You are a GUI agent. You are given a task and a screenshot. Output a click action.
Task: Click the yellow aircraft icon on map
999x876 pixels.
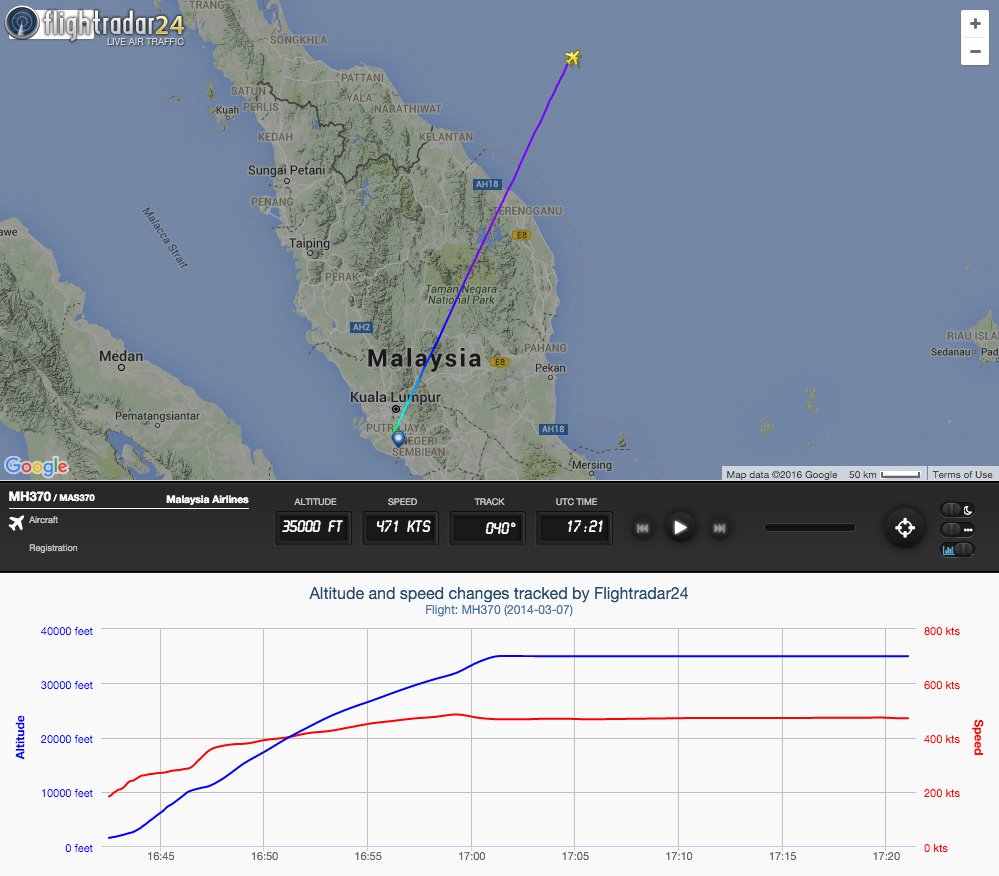click(572, 58)
